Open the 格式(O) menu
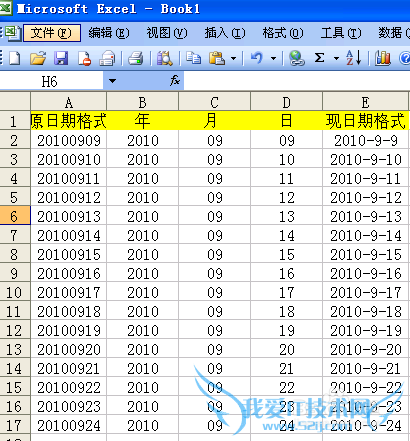Screen dimensions: 410x441 click(x=283, y=33)
